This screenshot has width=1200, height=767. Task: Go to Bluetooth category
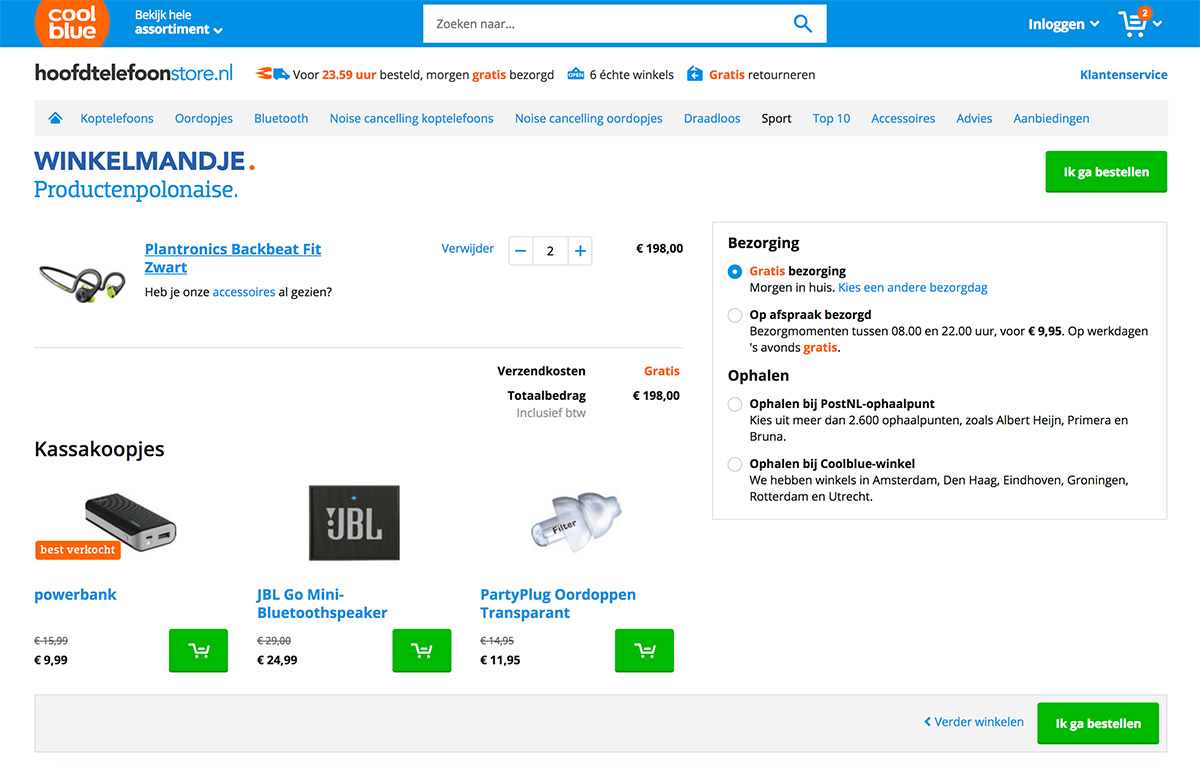tap(281, 118)
